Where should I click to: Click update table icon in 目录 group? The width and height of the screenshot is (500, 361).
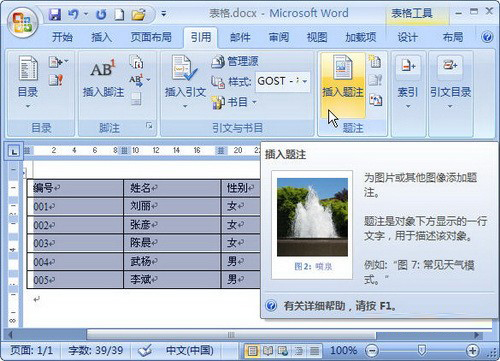(x=56, y=80)
